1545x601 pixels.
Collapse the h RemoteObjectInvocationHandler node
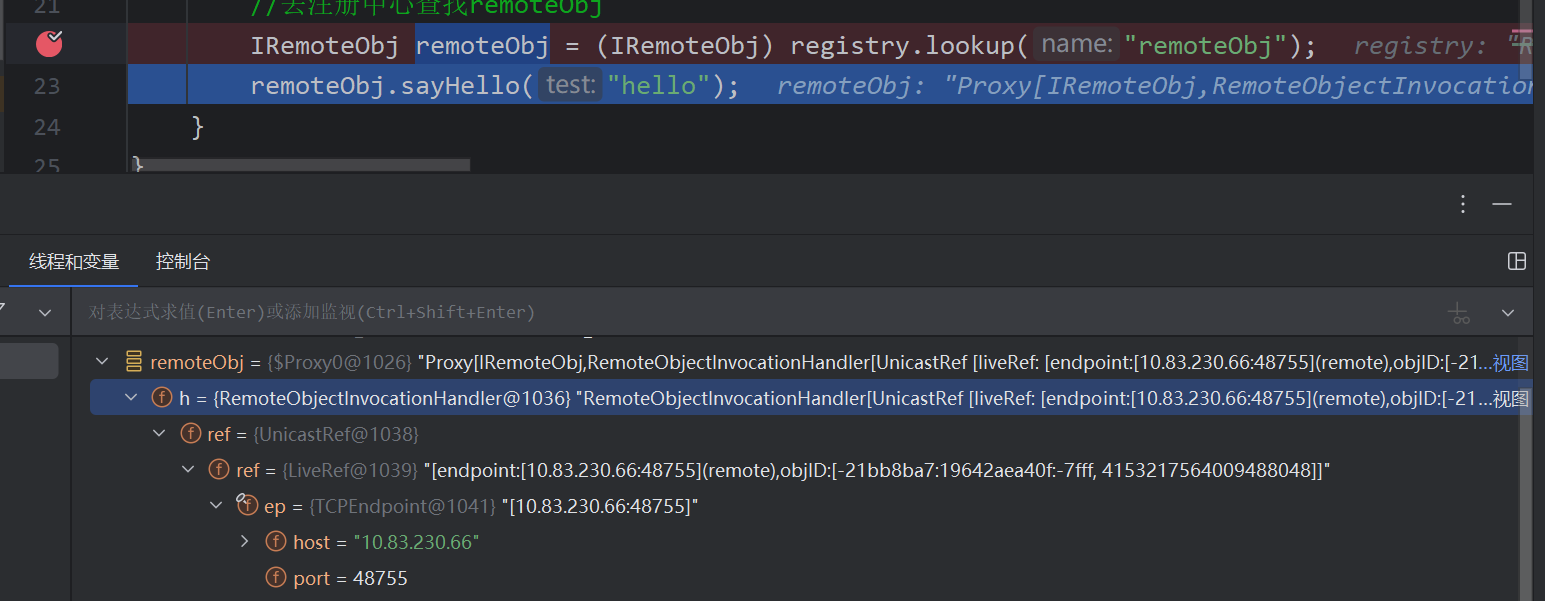click(131, 398)
